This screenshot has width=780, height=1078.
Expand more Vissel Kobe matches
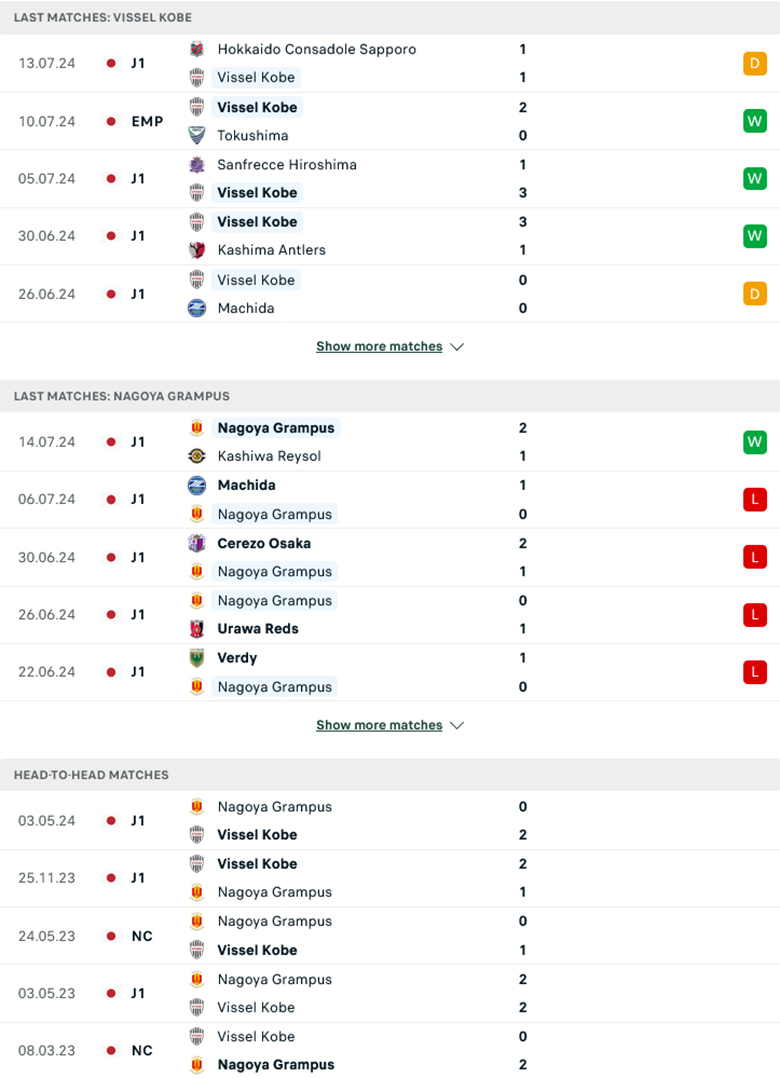point(379,346)
